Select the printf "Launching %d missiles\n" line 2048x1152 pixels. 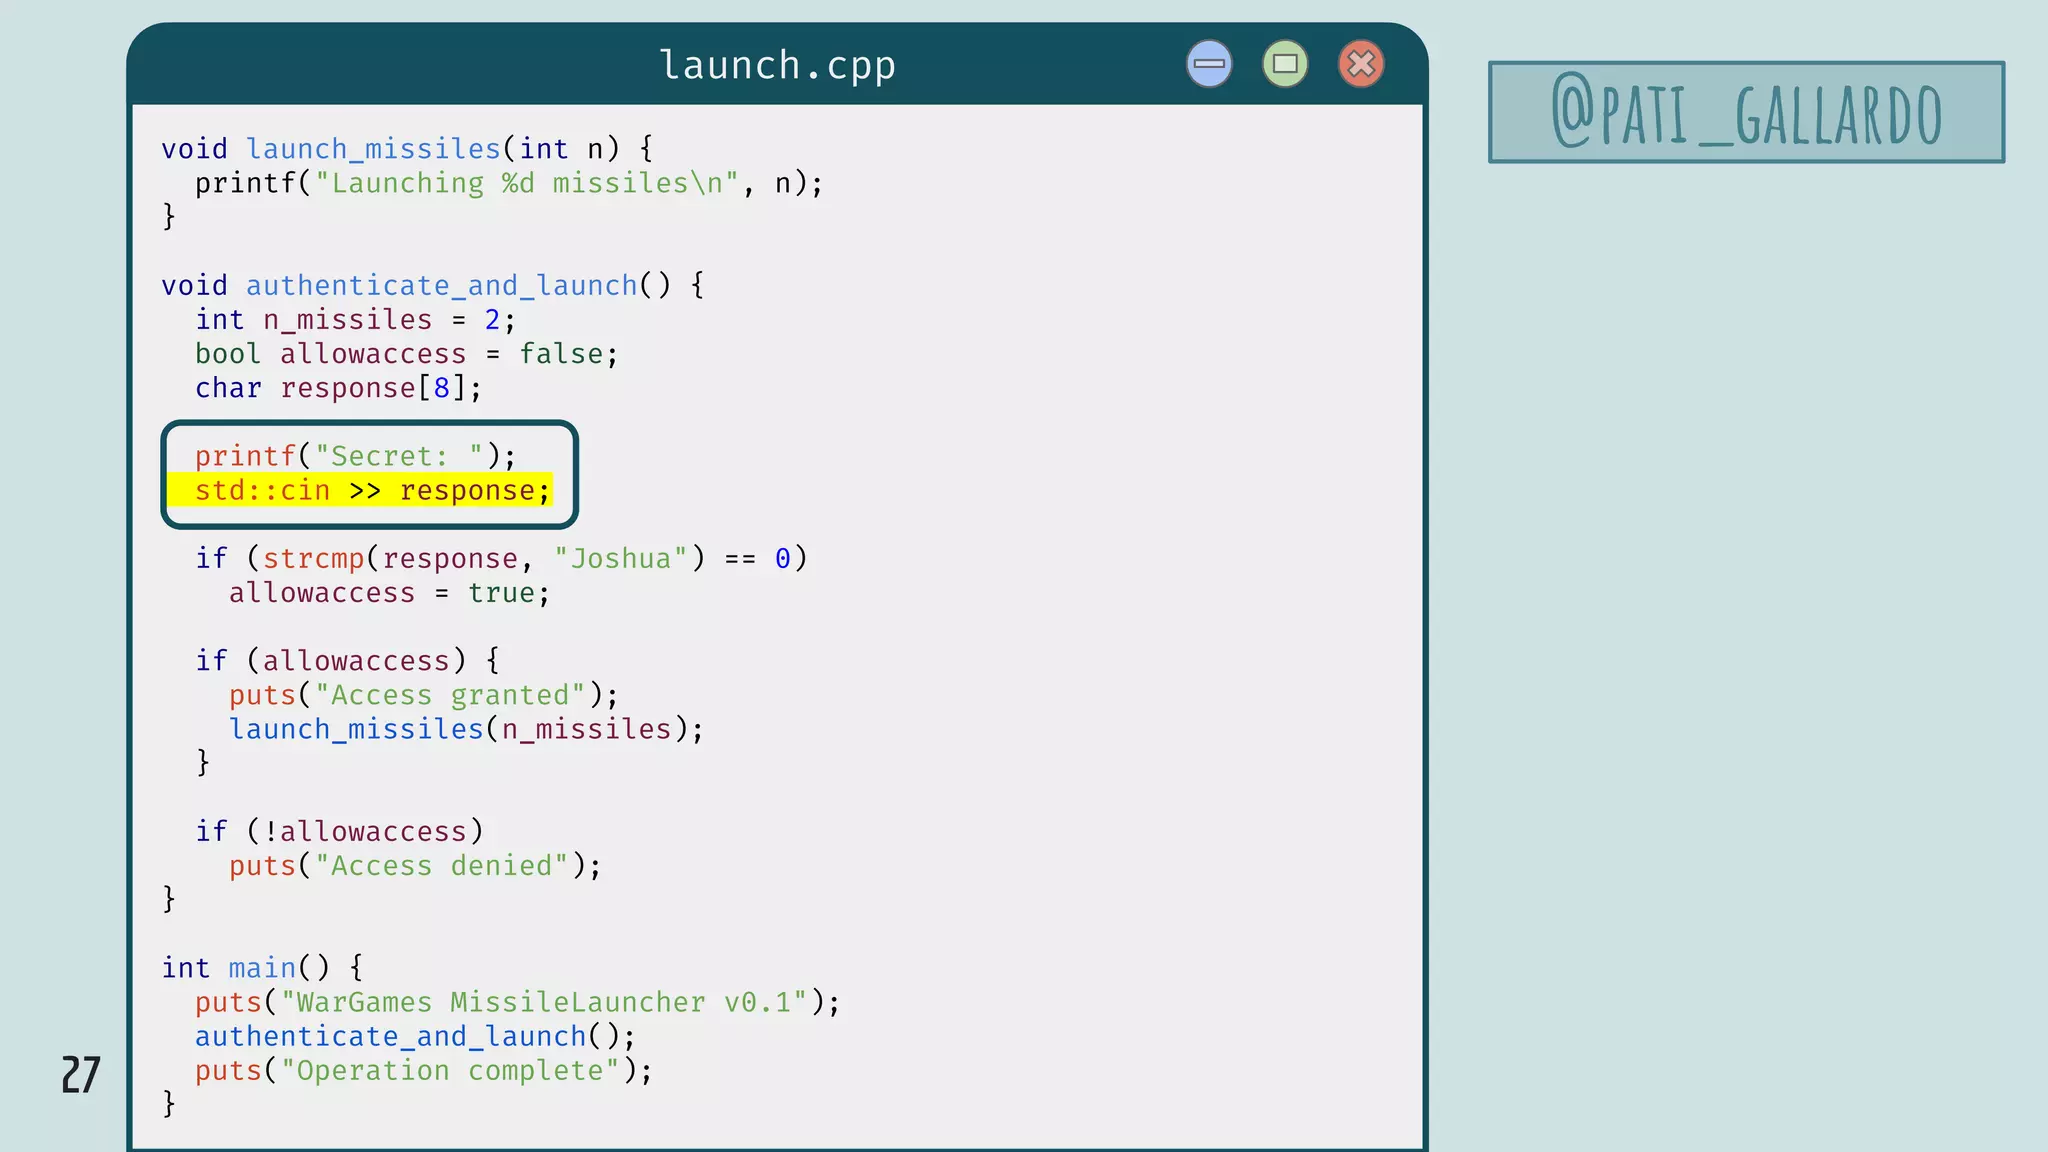[x=509, y=184]
